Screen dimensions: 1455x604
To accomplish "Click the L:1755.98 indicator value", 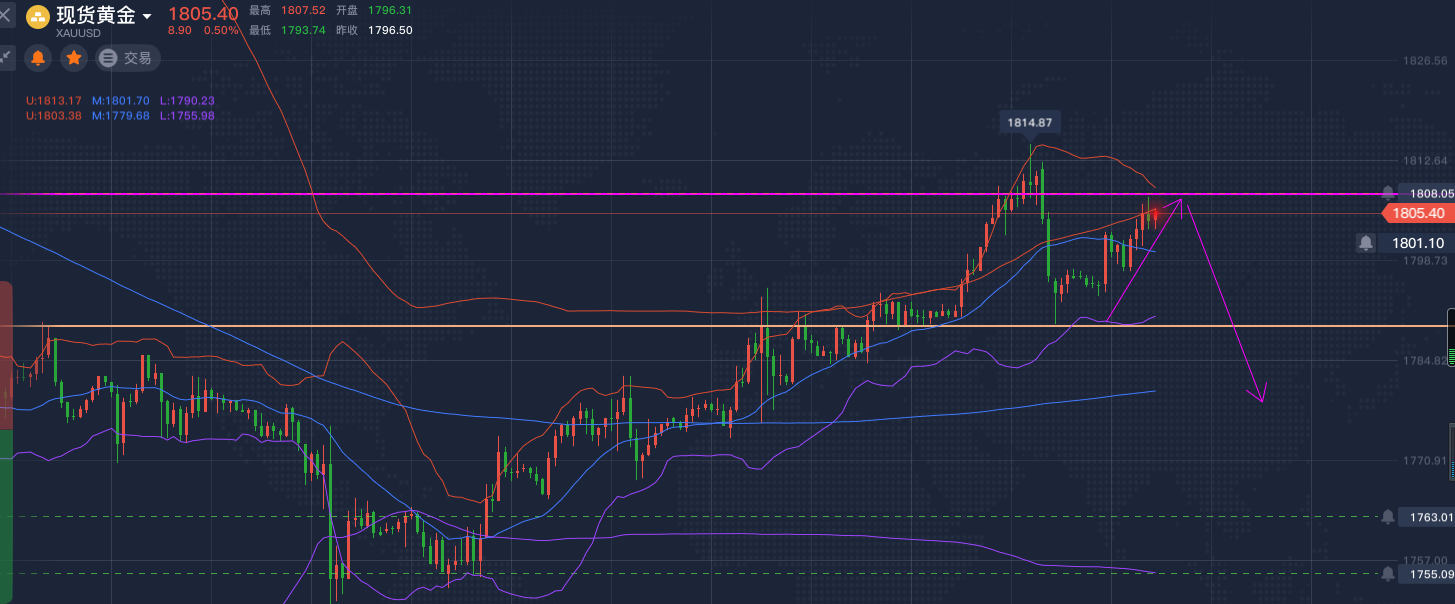I will tap(187, 115).
